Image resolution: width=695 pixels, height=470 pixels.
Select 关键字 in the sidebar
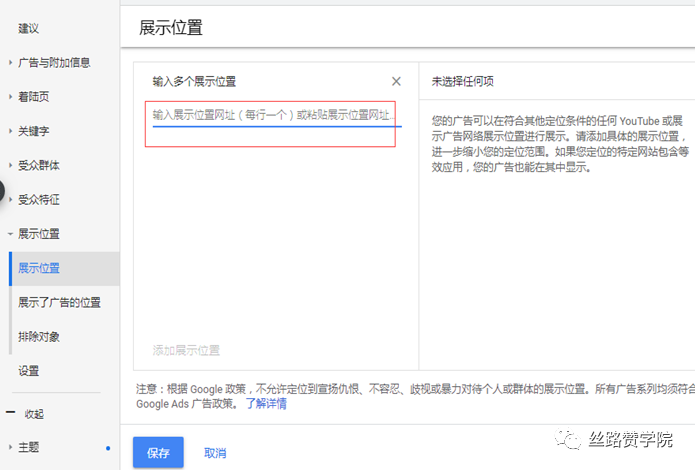(x=33, y=131)
